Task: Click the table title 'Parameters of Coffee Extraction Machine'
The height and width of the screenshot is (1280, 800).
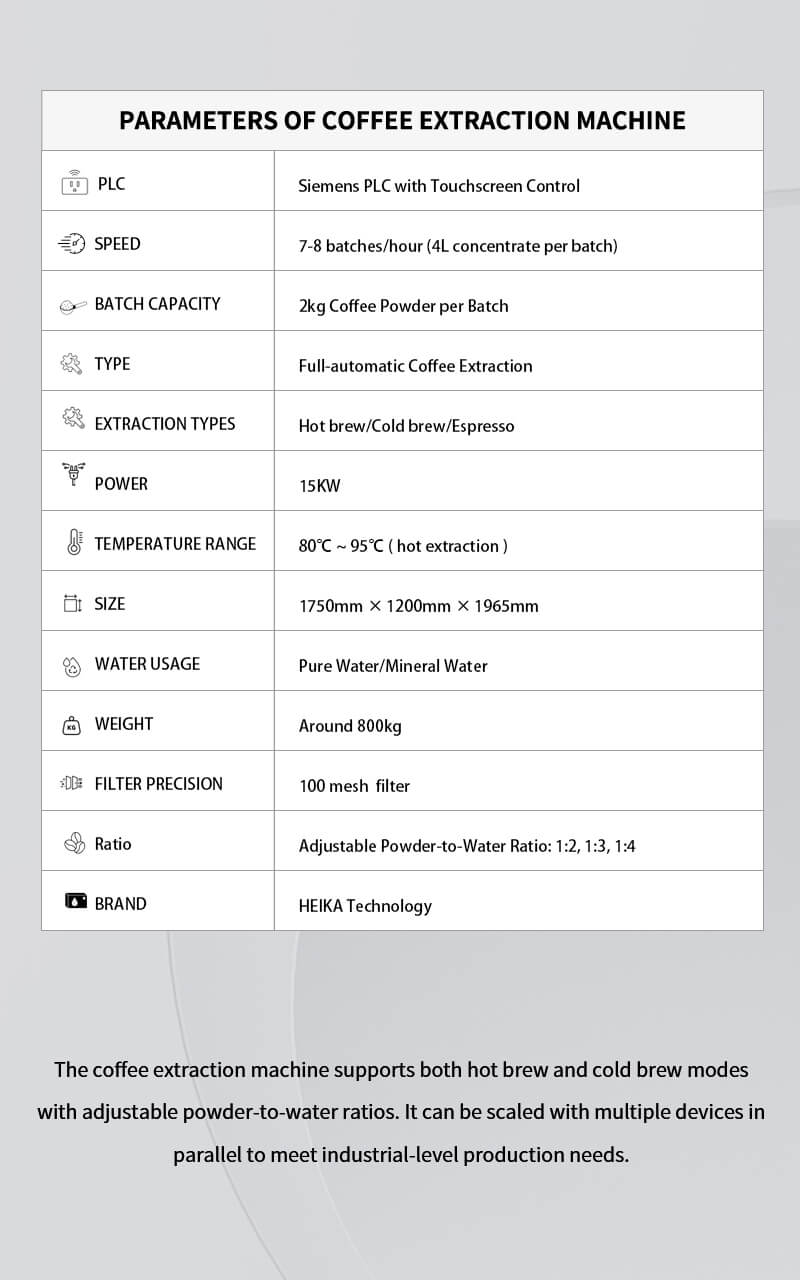Action: point(402,121)
